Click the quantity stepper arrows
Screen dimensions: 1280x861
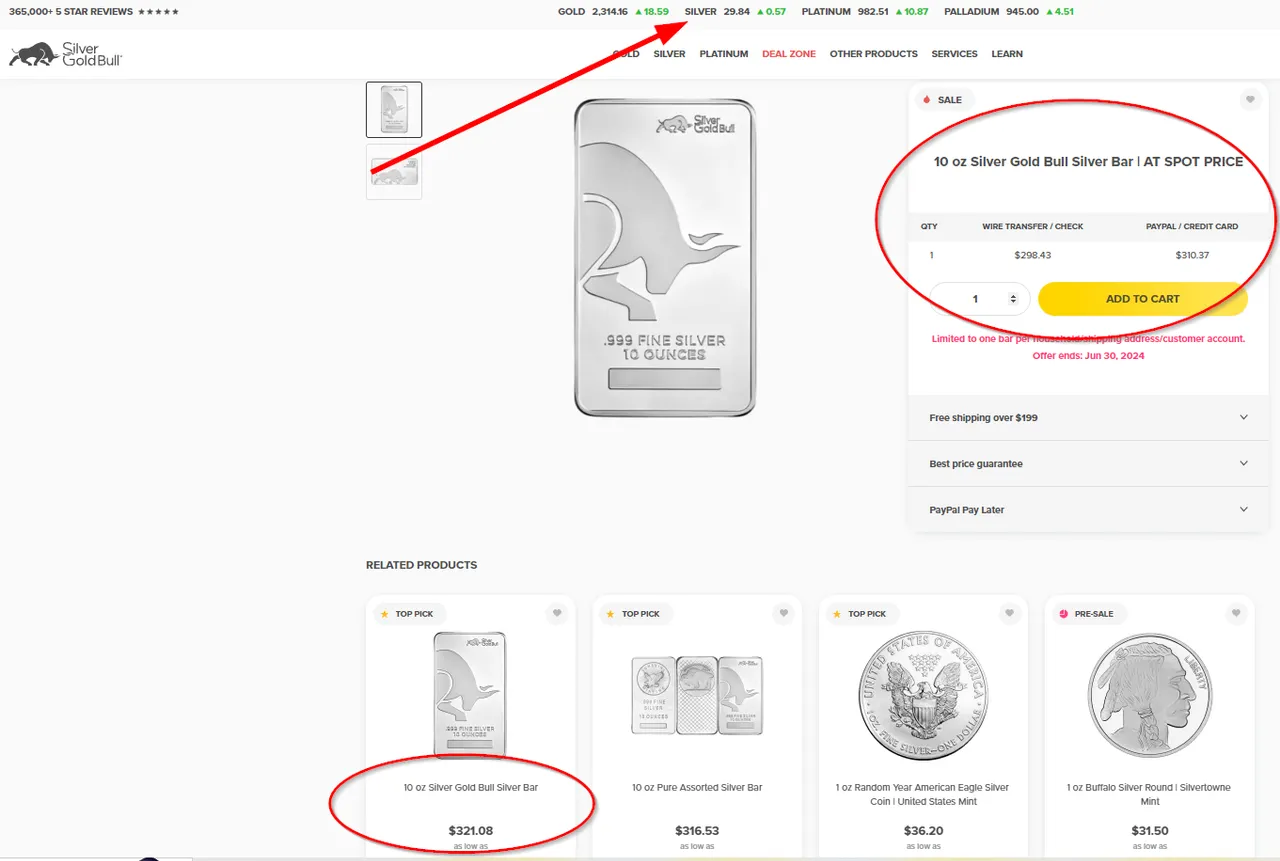(1014, 299)
